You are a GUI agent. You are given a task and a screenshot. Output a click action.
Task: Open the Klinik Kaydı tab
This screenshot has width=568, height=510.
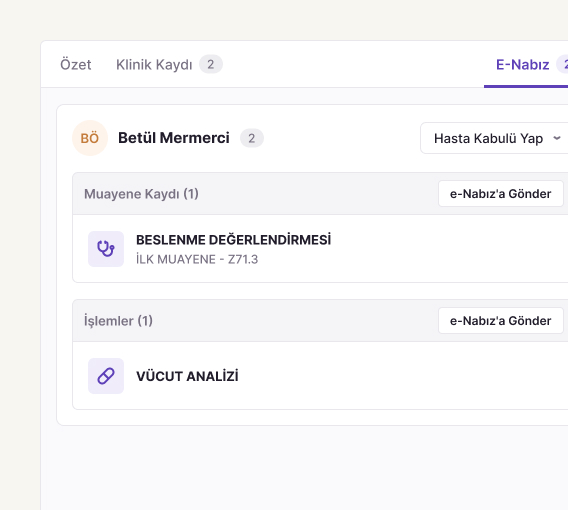tap(154, 64)
